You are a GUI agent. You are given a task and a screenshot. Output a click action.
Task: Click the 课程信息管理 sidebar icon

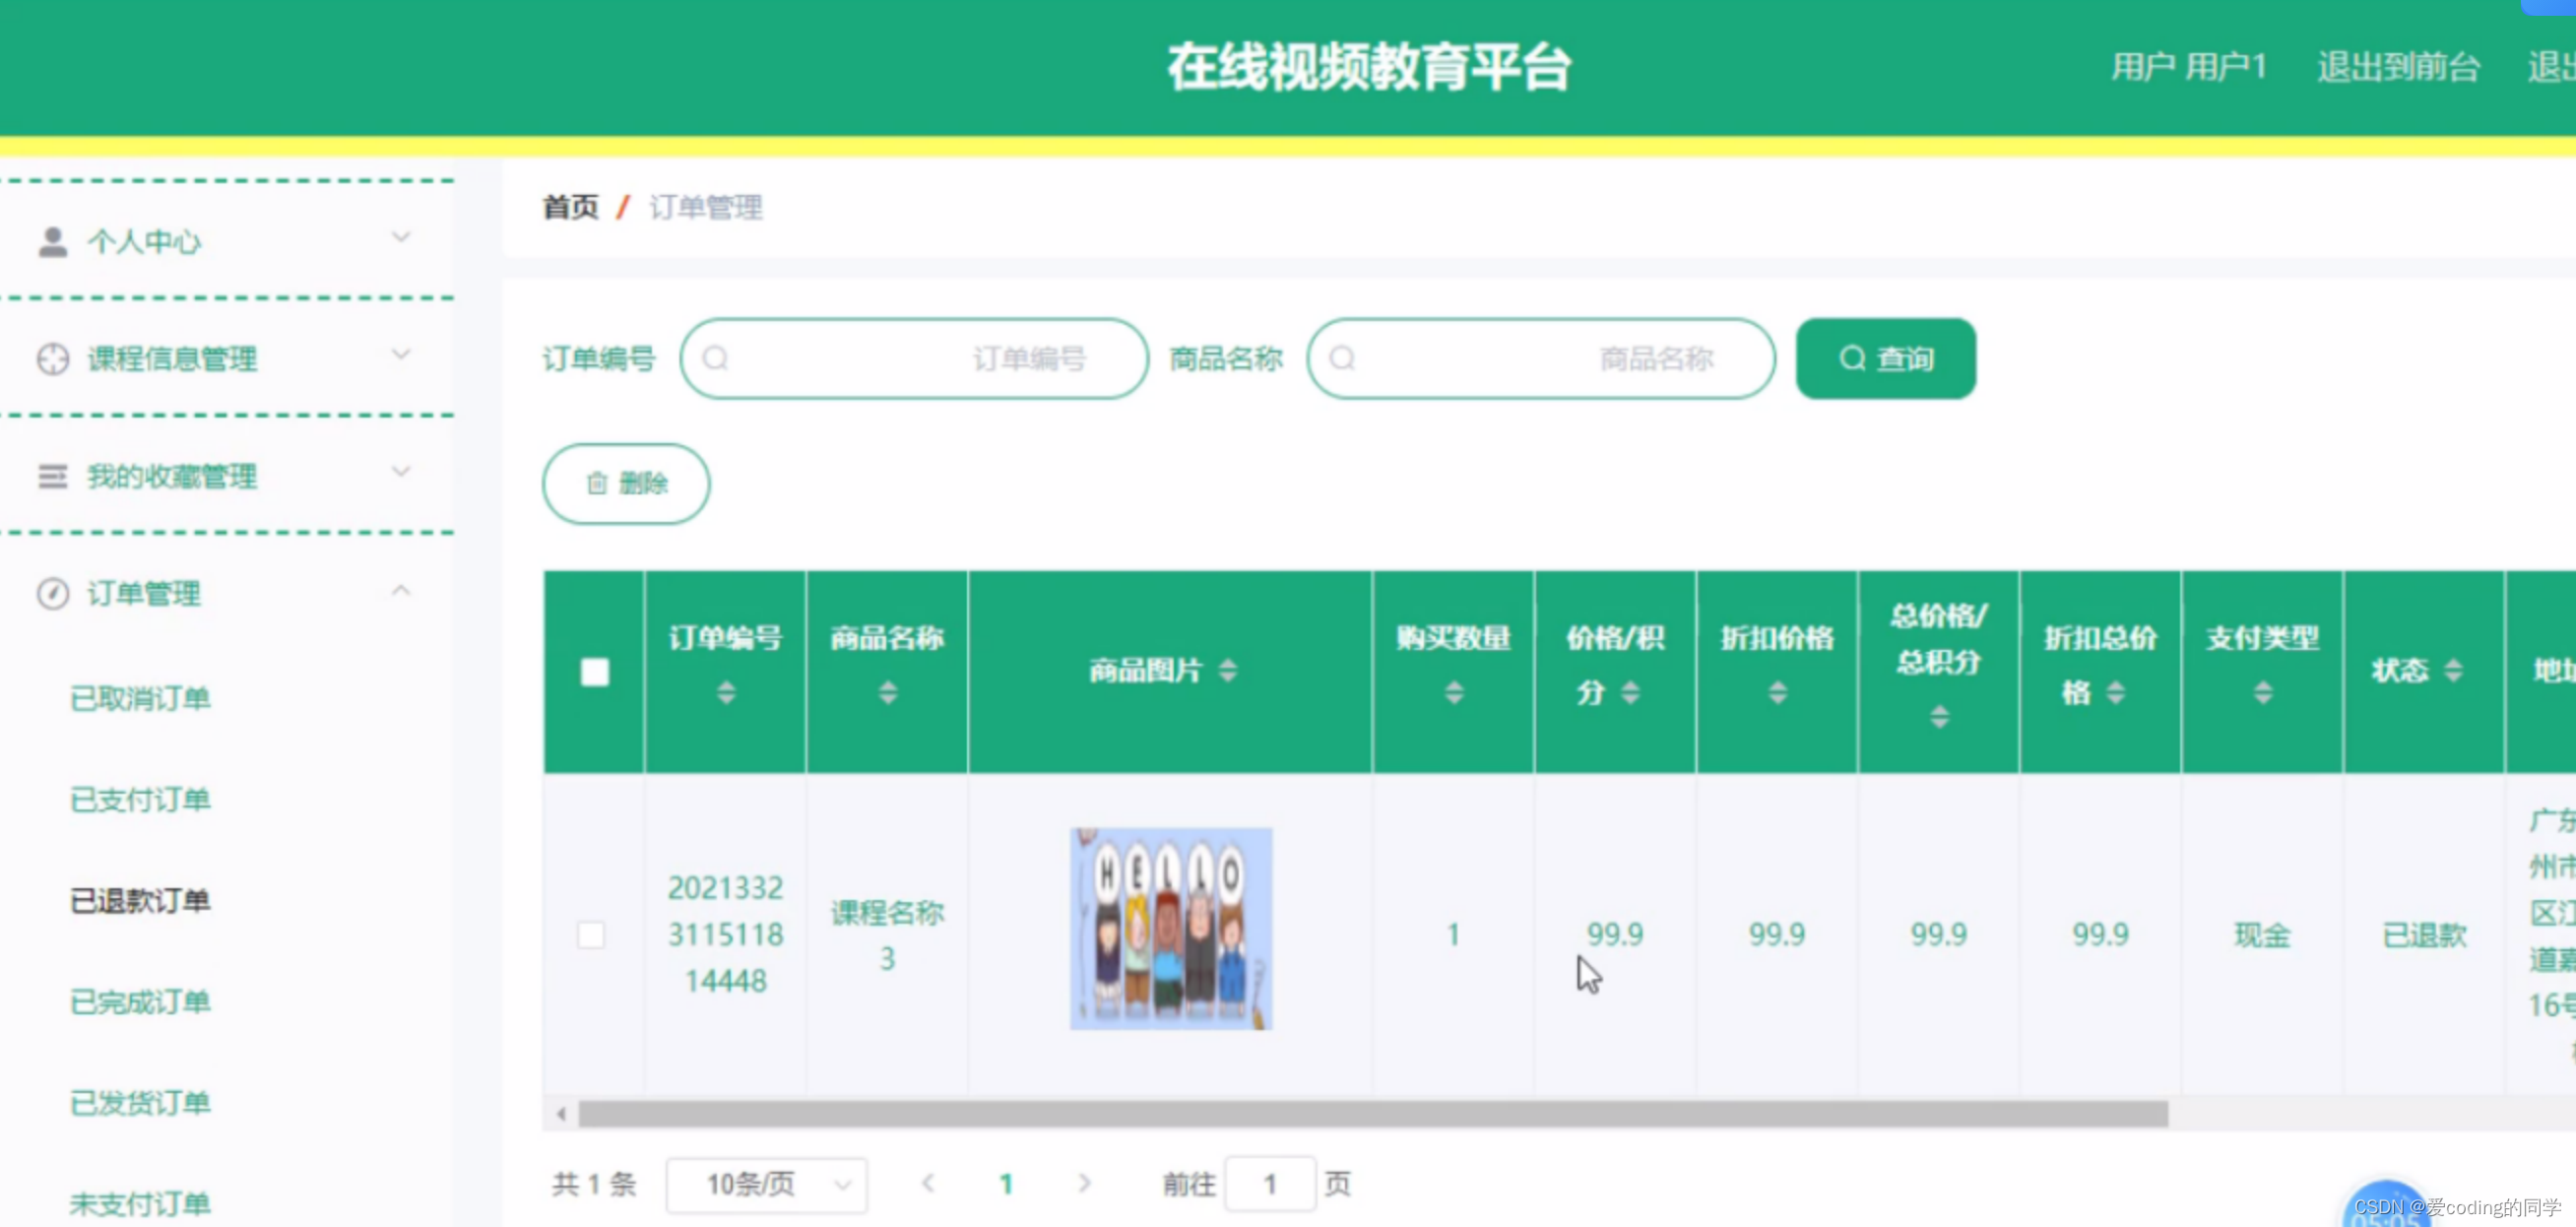click(x=52, y=358)
